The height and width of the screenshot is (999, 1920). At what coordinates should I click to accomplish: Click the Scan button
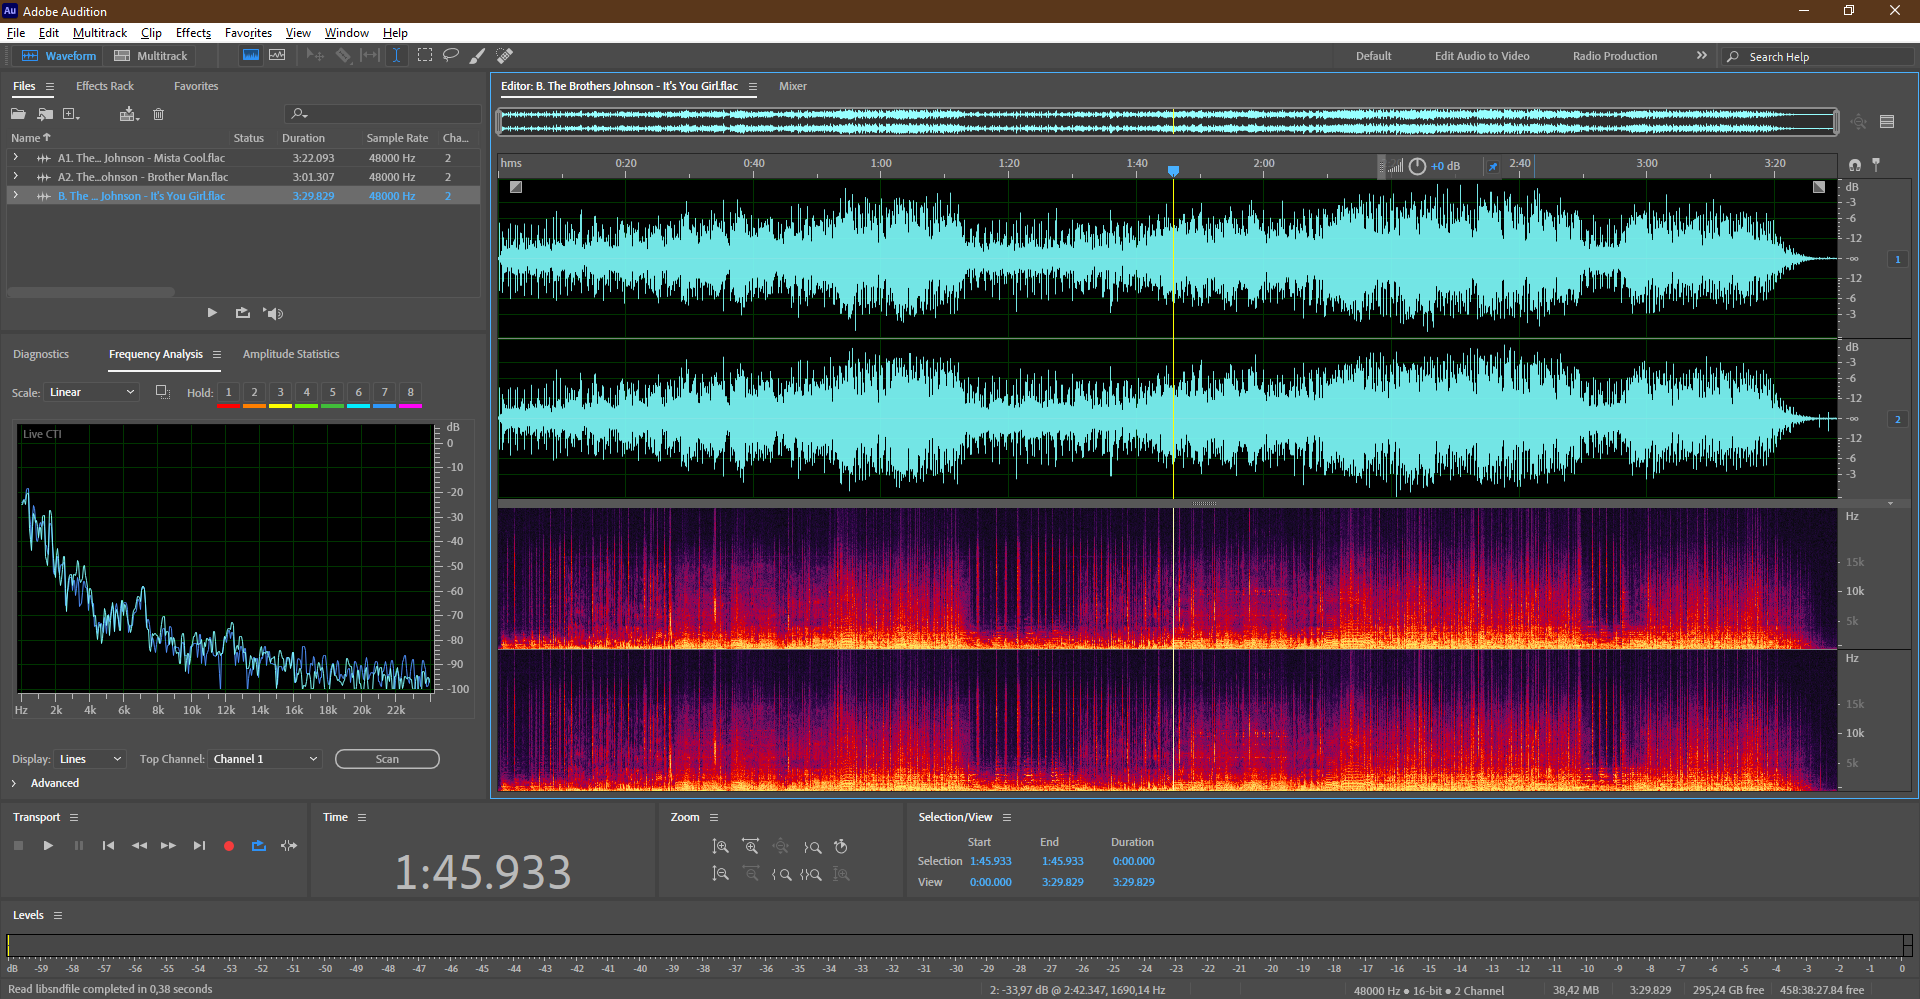pyautogui.click(x=387, y=759)
